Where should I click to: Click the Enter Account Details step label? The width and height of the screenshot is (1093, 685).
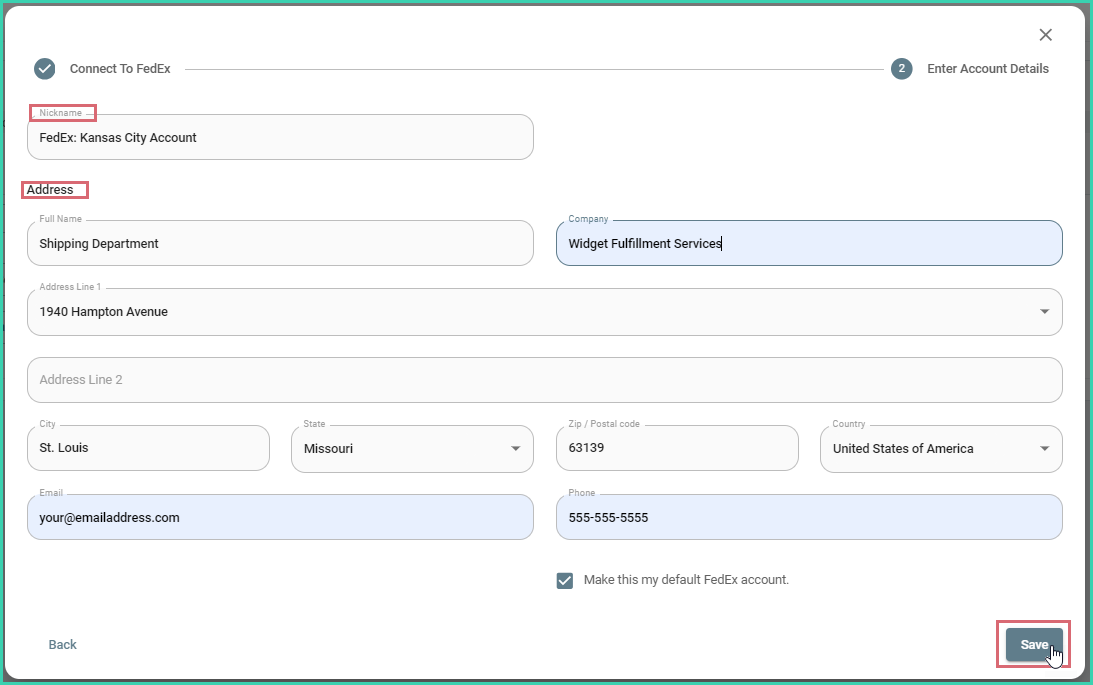(988, 68)
